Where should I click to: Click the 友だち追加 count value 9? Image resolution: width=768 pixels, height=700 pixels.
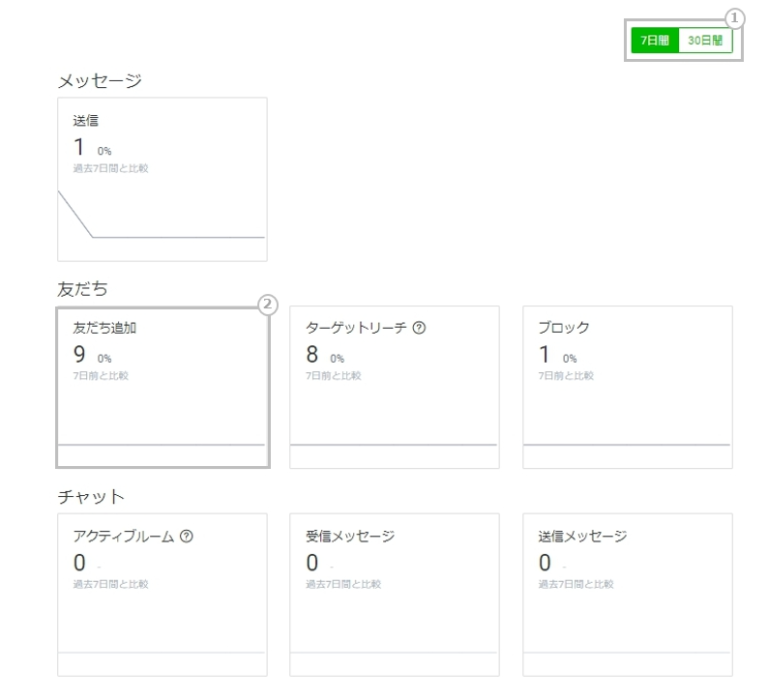pos(79,354)
